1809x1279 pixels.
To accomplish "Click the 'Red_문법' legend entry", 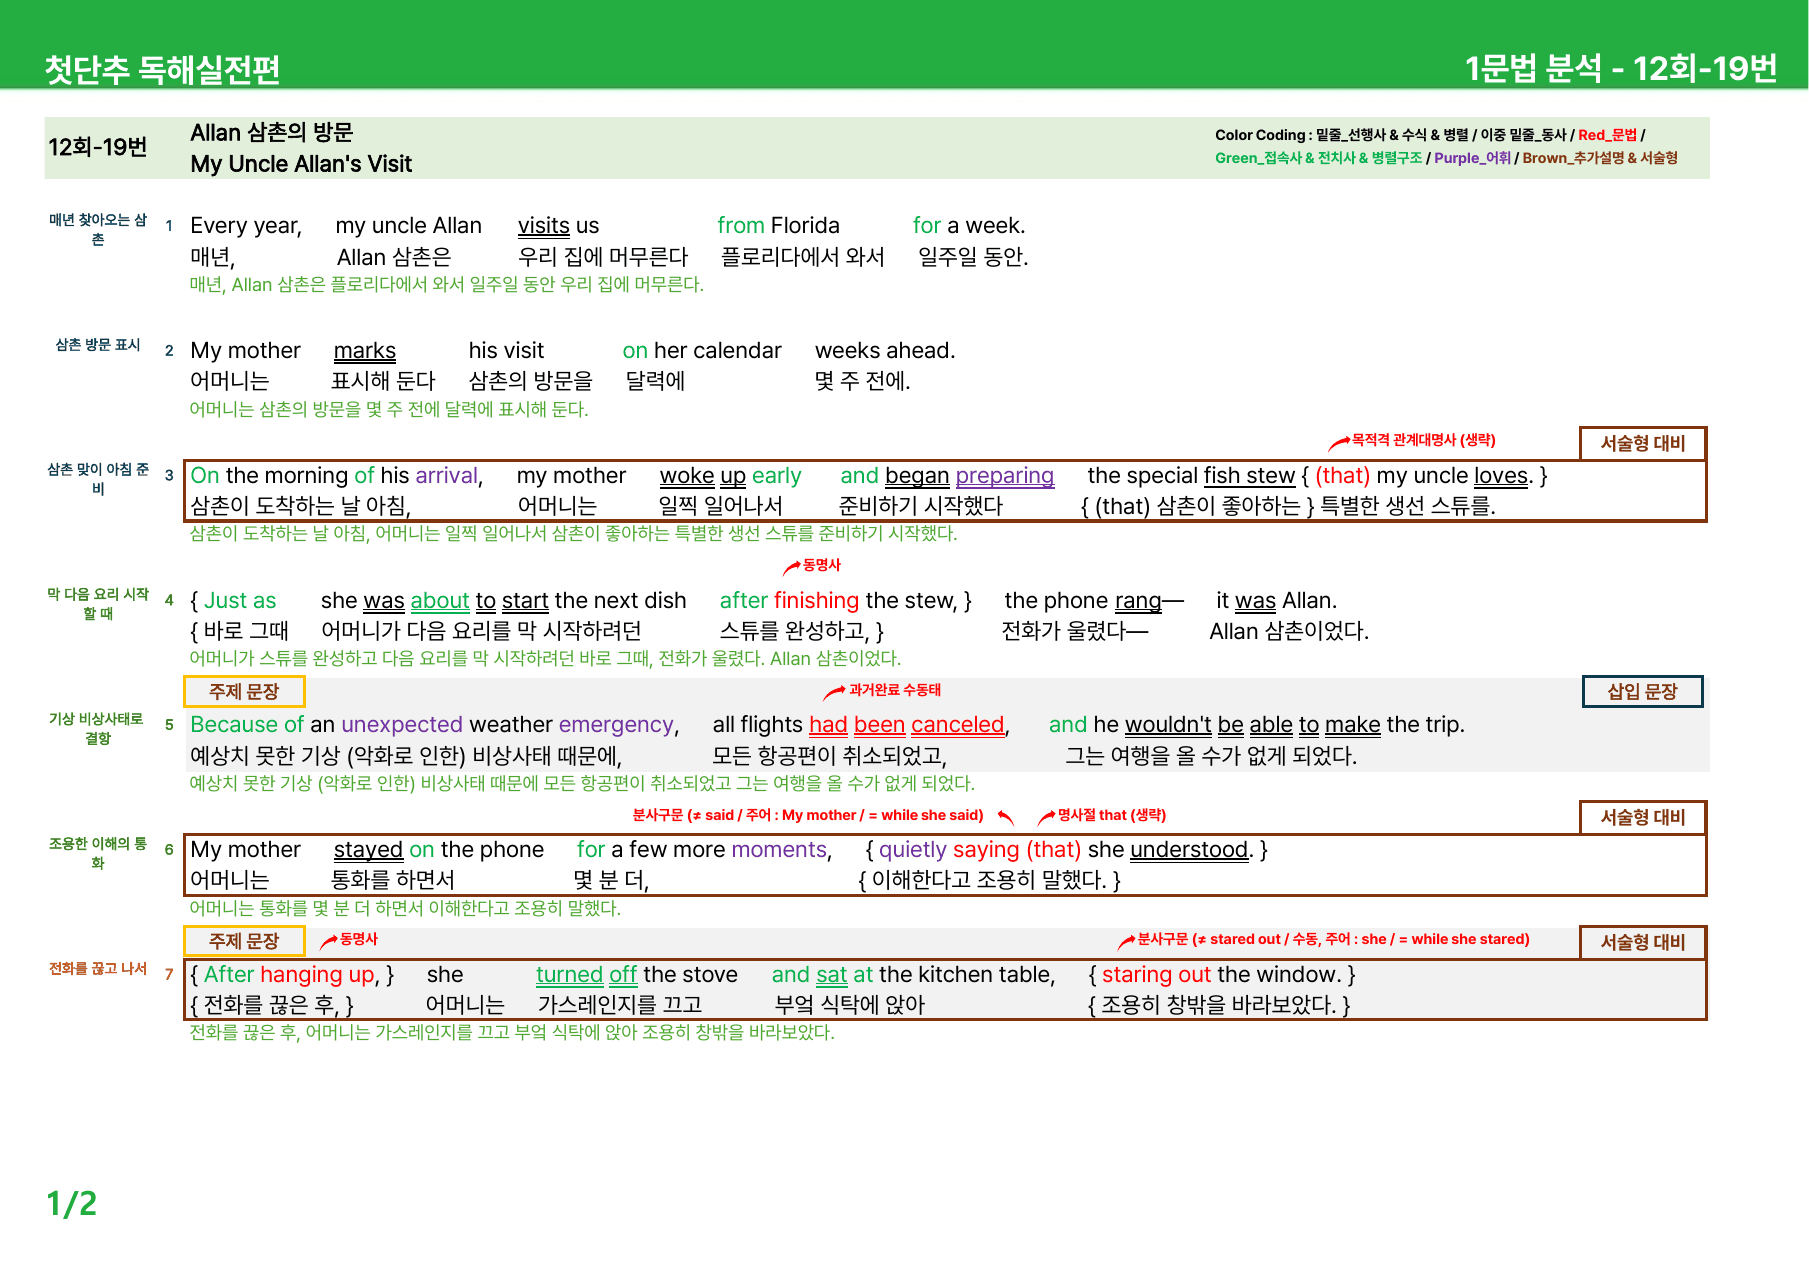I will click(1607, 135).
